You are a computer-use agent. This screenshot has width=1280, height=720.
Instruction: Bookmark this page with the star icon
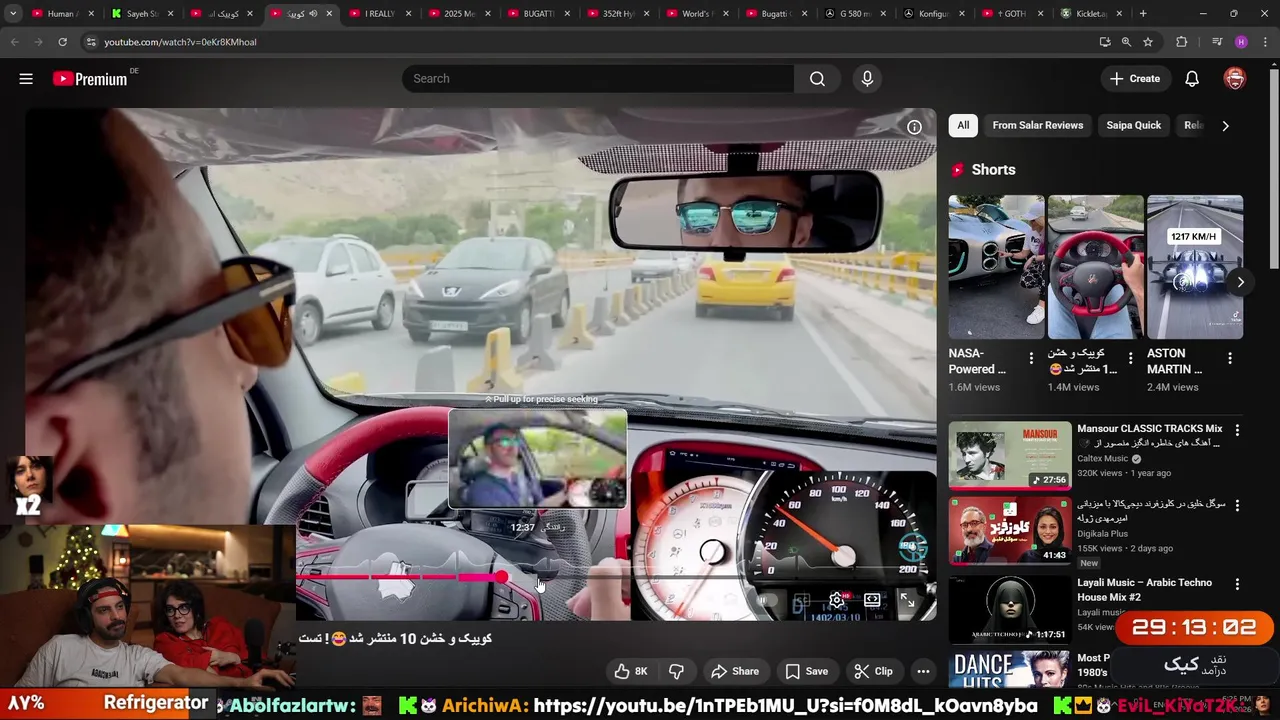coord(1148,42)
